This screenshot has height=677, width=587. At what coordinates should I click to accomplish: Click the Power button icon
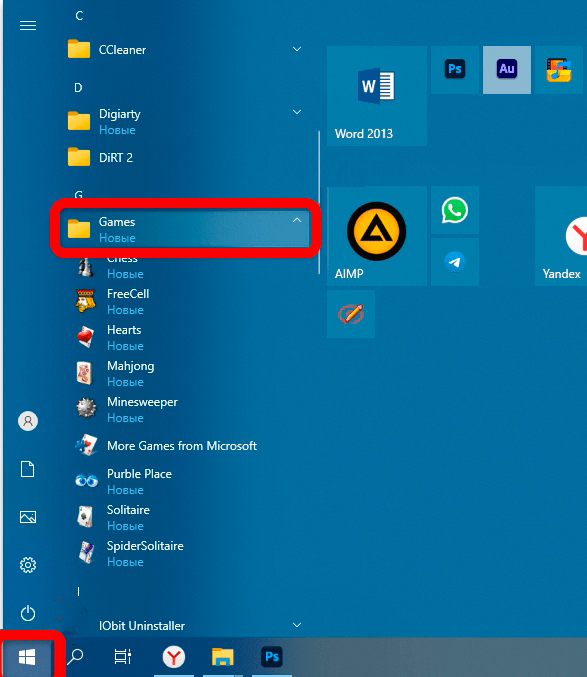coord(28,613)
